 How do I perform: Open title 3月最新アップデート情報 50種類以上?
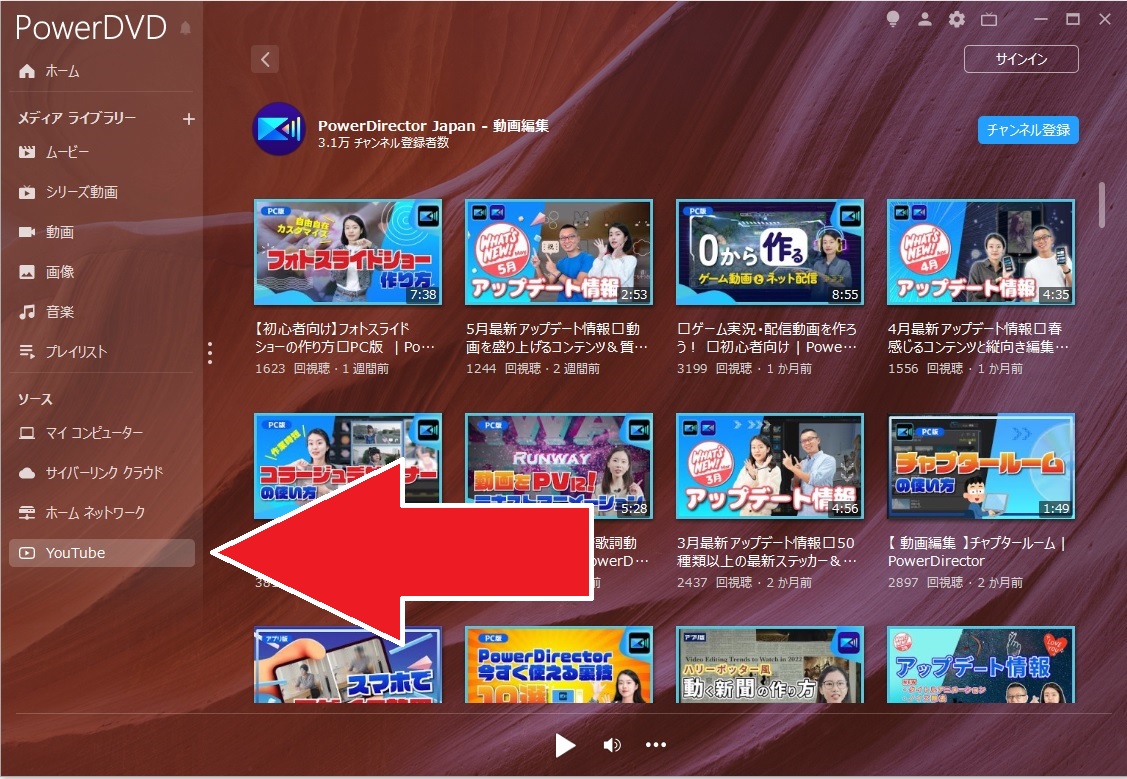point(766,552)
